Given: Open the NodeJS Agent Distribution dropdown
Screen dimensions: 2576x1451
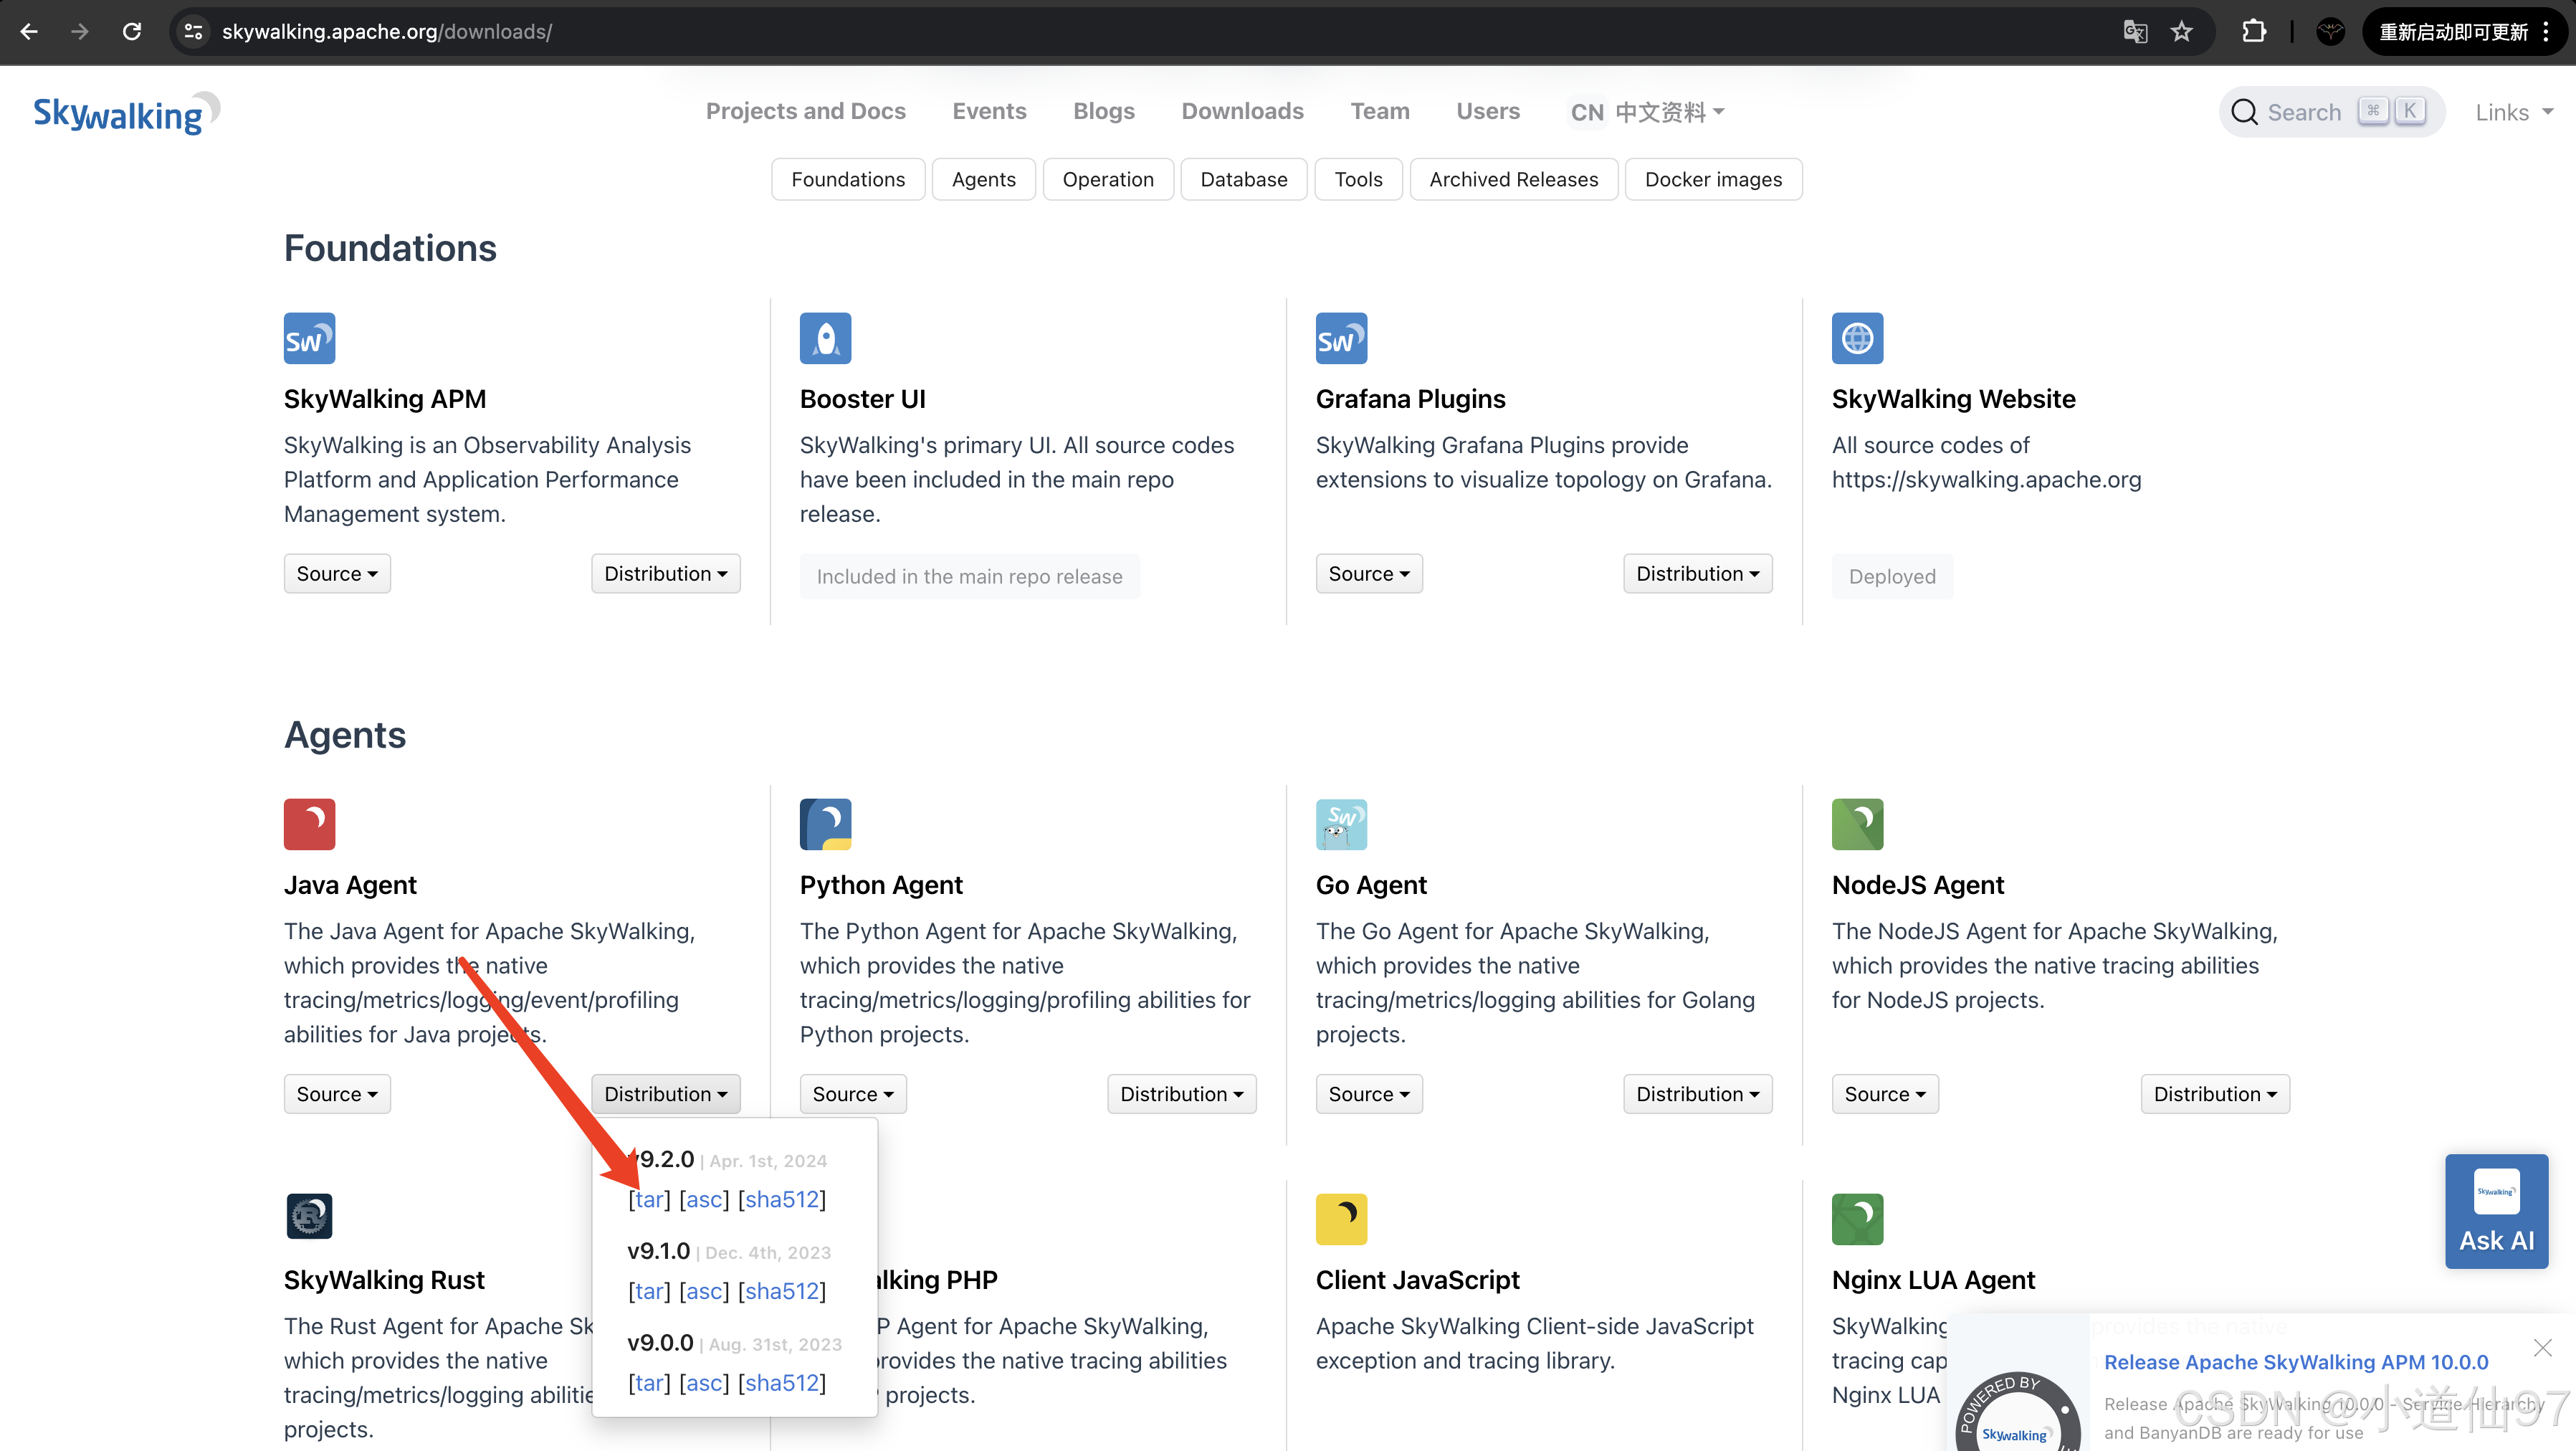Looking at the screenshot, I should pos(2215,1093).
